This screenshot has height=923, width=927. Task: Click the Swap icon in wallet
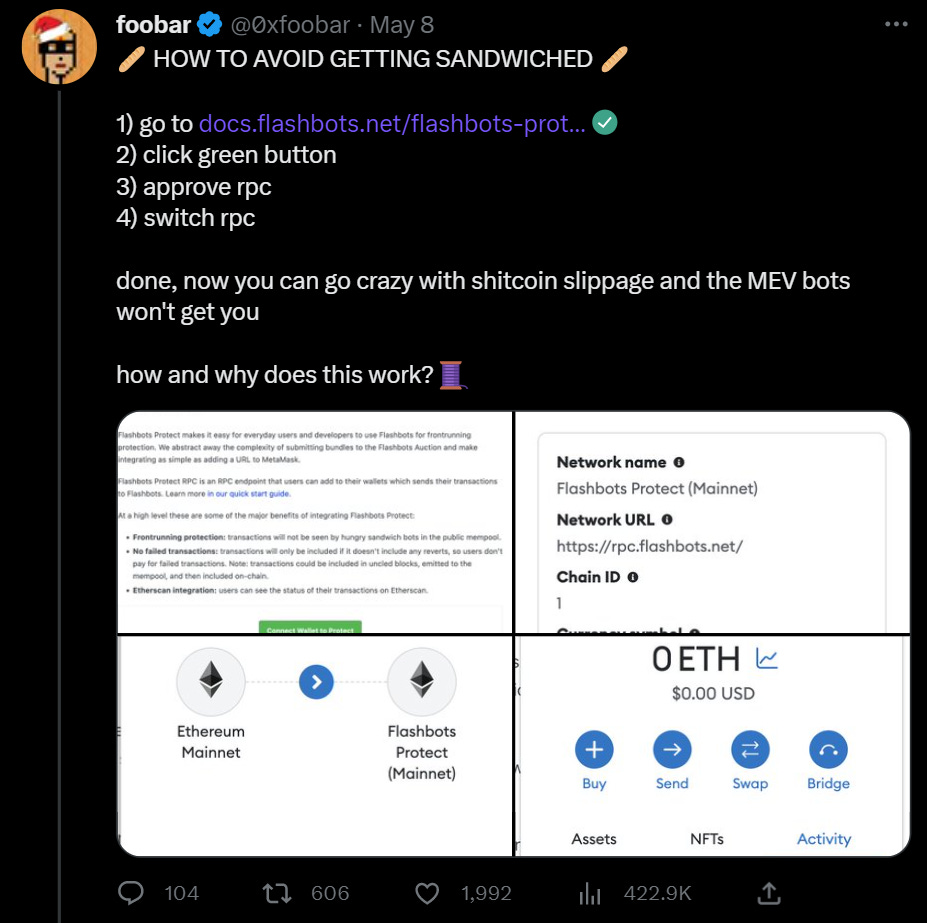click(750, 749)
